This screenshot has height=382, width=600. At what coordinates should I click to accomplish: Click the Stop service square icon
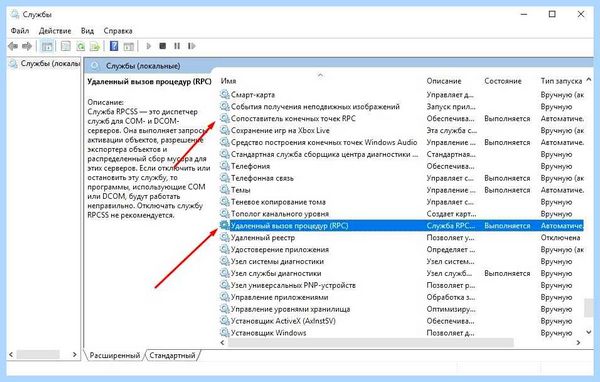click(163, 46)
